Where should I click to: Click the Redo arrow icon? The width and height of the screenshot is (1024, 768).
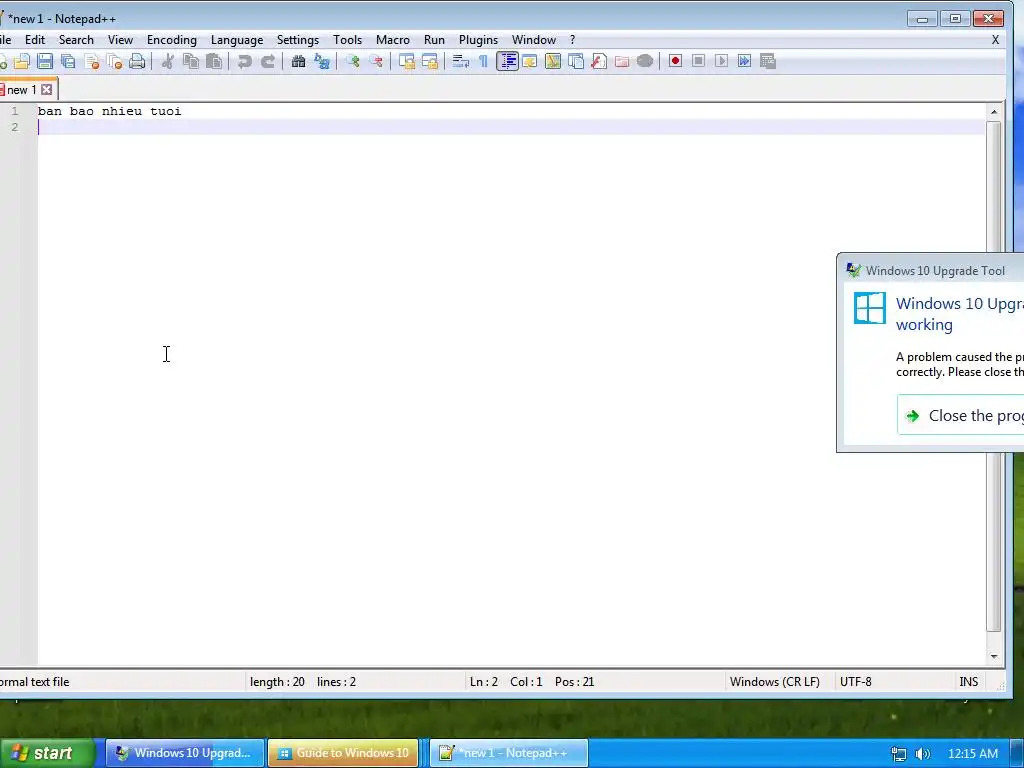tap(268, 61)
